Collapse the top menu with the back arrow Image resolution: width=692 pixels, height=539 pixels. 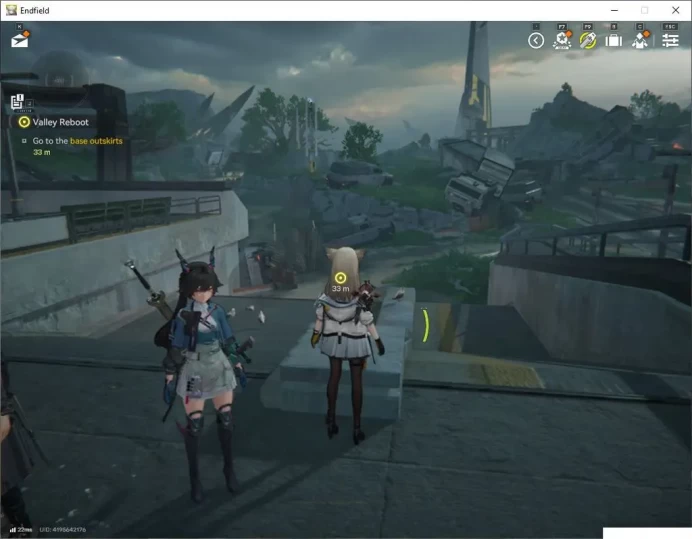536,41
